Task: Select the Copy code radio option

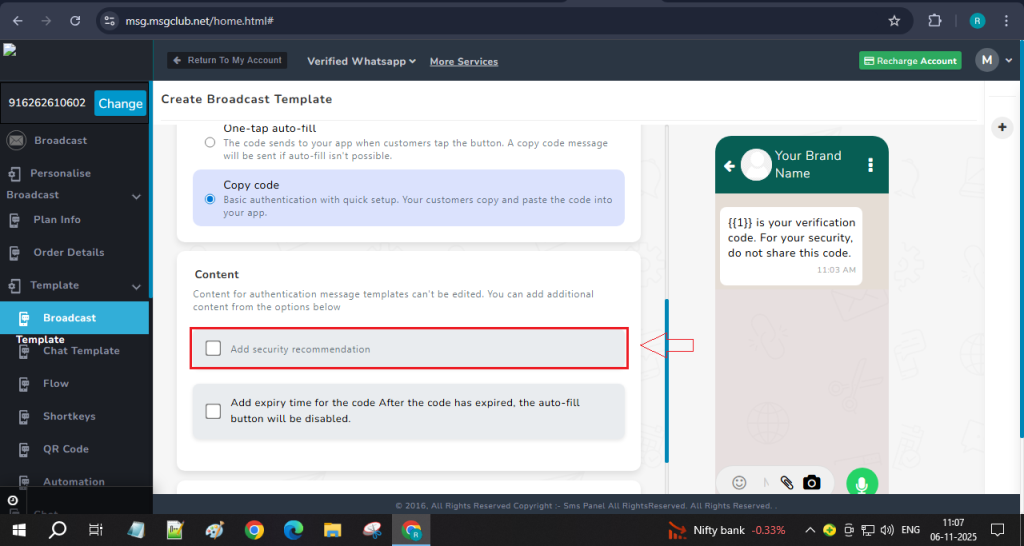Action: [210, 199]
